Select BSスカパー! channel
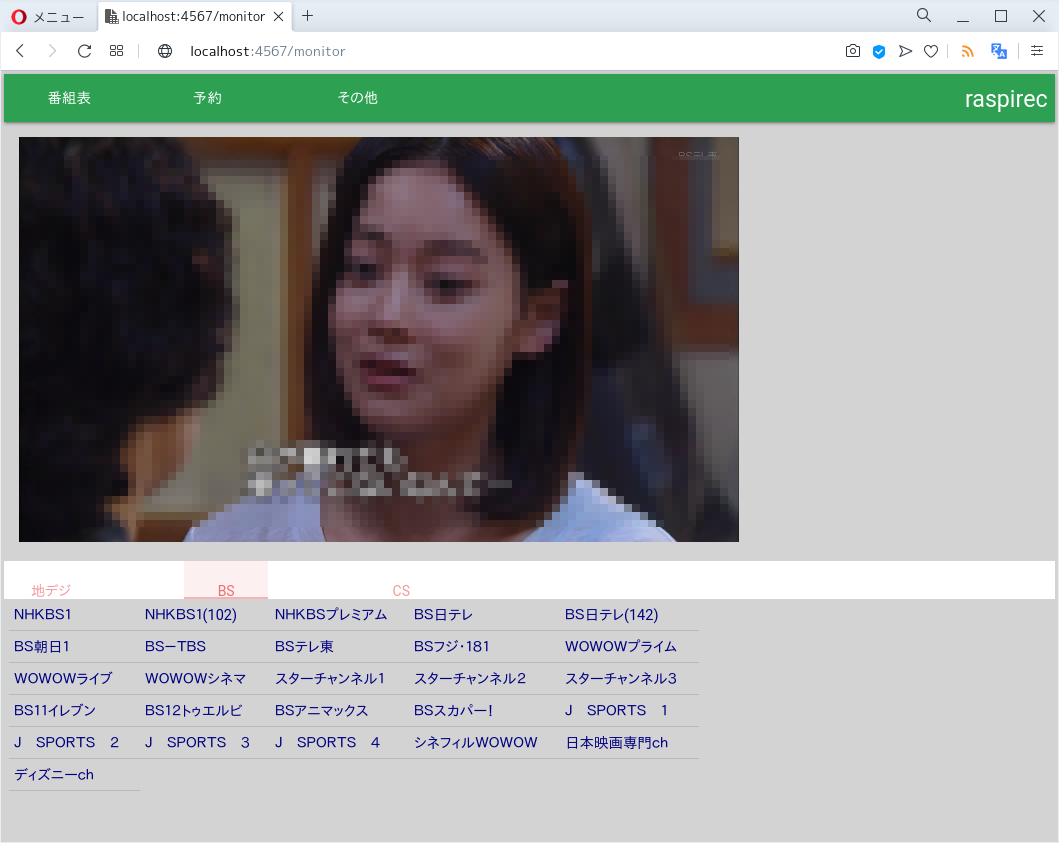Image resolution: width=1059 pixels, height=843 pixels. pyautogui.click(x=453, y=711)
